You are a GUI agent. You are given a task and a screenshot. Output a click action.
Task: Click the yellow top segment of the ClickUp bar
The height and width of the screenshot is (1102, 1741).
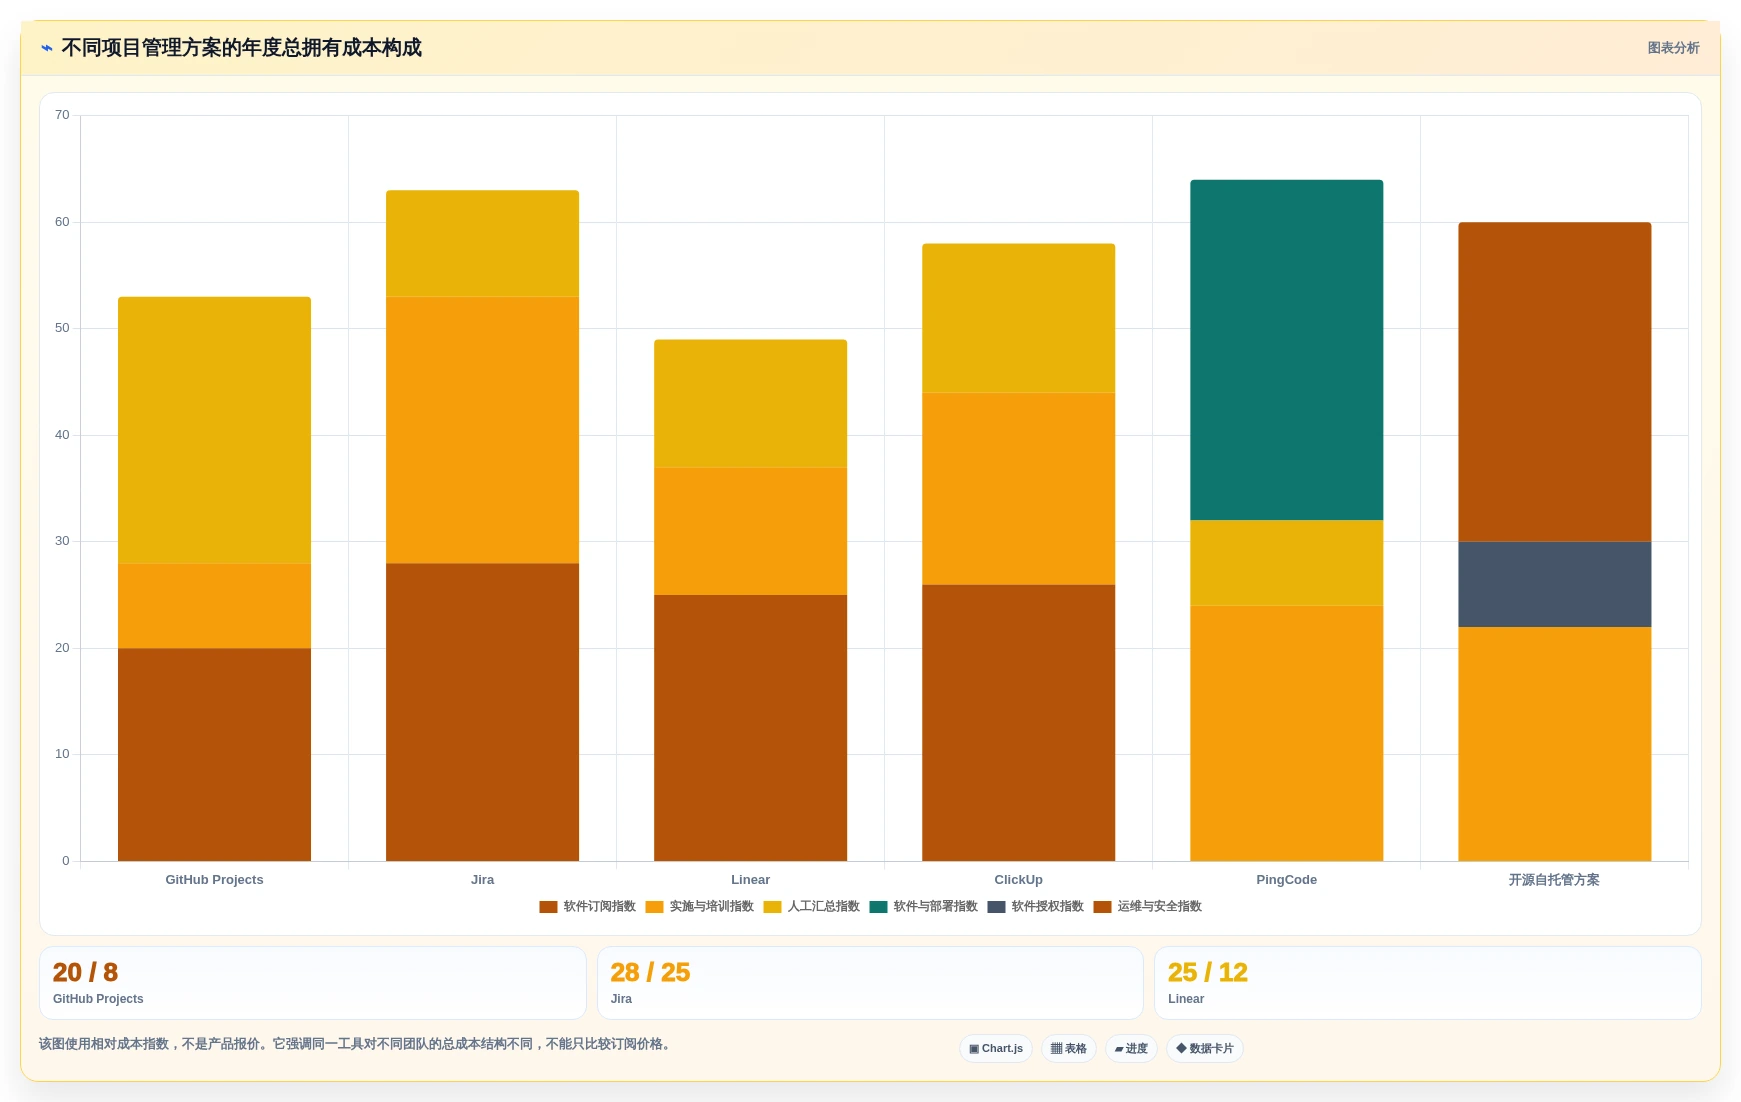point(1018,318)
